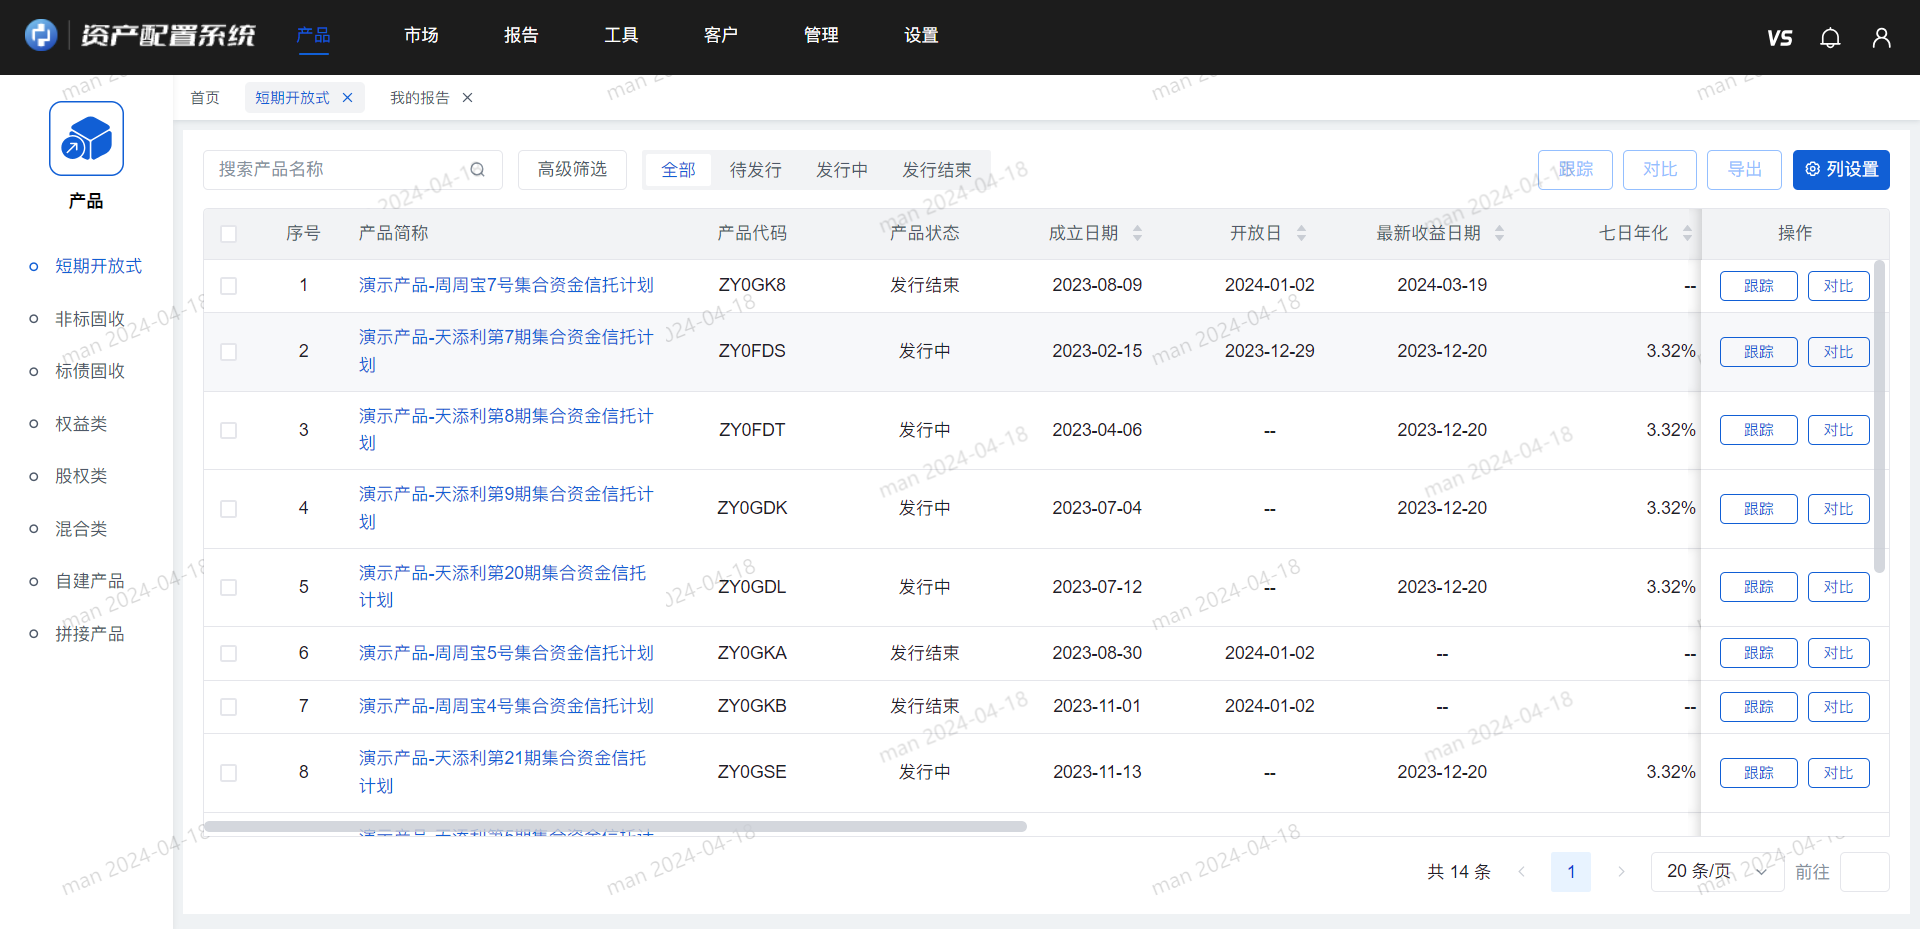Open 演示产品-周周宝4号集合资金信托计划 link
1920x929 pixels.
coord(506,707)
